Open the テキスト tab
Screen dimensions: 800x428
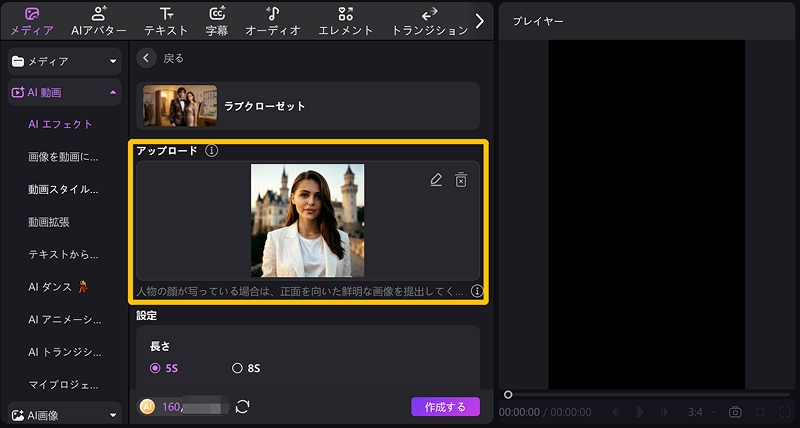166,21
